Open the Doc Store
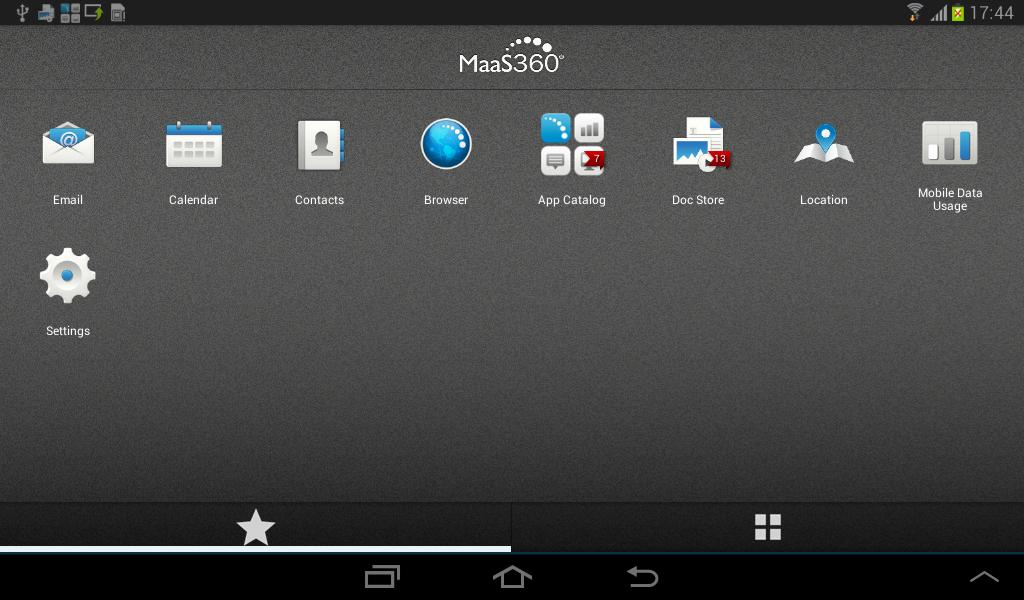Viewport: 1024px width, 600px height. (697, 143)
